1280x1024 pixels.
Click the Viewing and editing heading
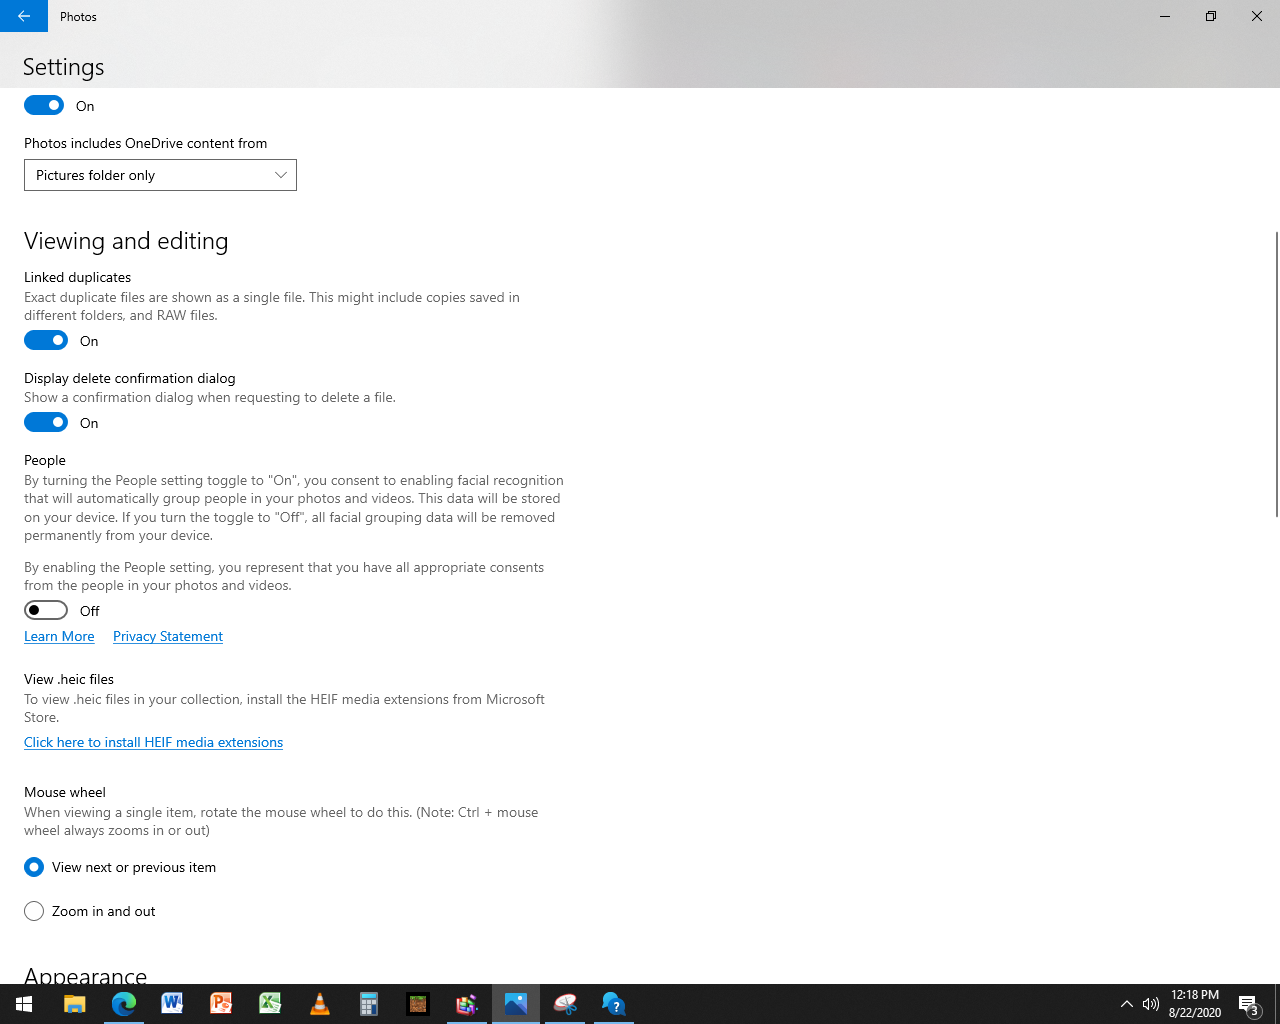pyautogui.click(x=126, y=241)
